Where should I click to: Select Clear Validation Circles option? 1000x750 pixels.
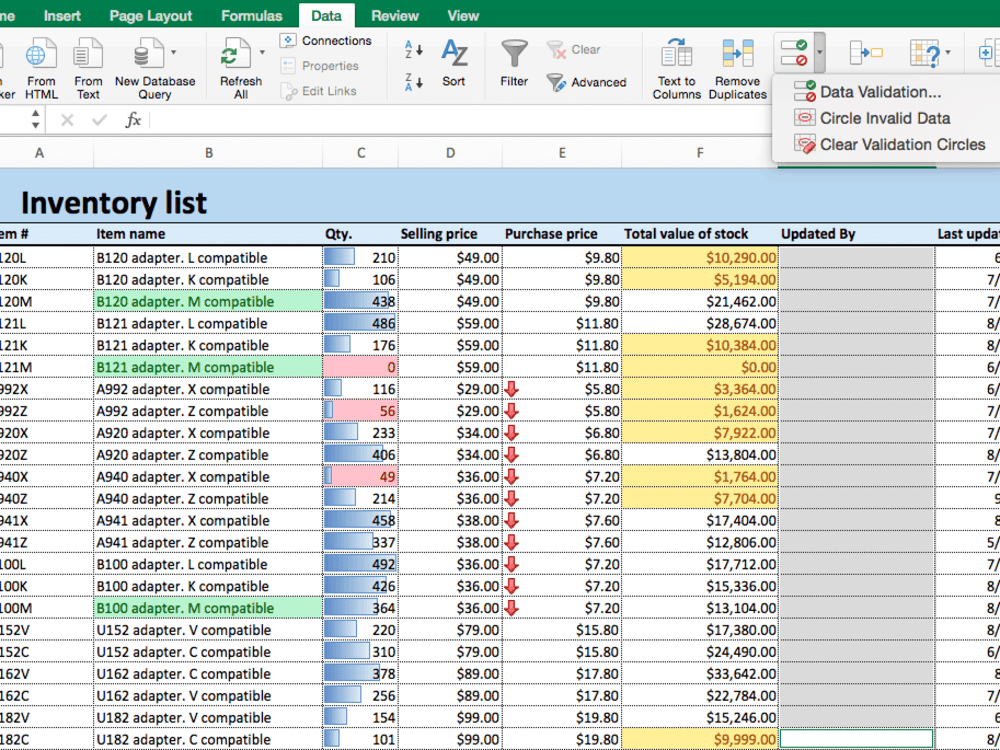pos(890,144)
